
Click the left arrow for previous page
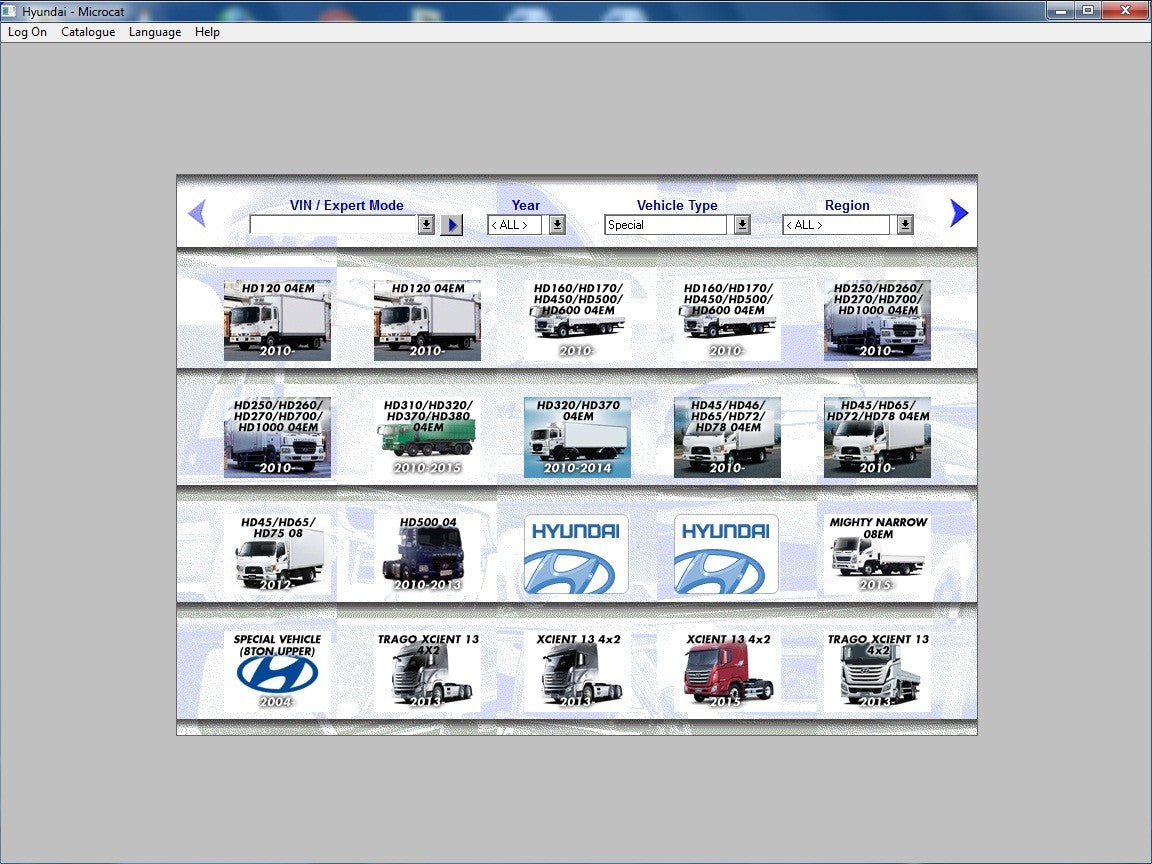coord(197,213)
